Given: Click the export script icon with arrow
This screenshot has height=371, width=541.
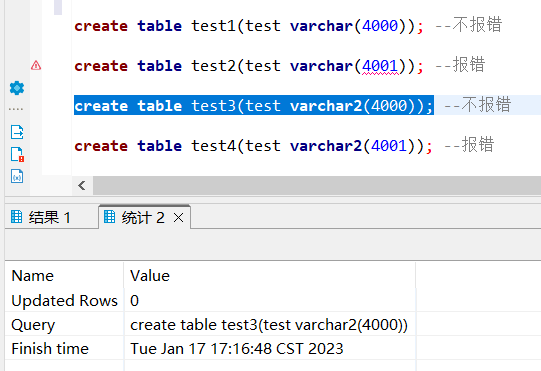Looking at the screenshot, I should 17,132.
